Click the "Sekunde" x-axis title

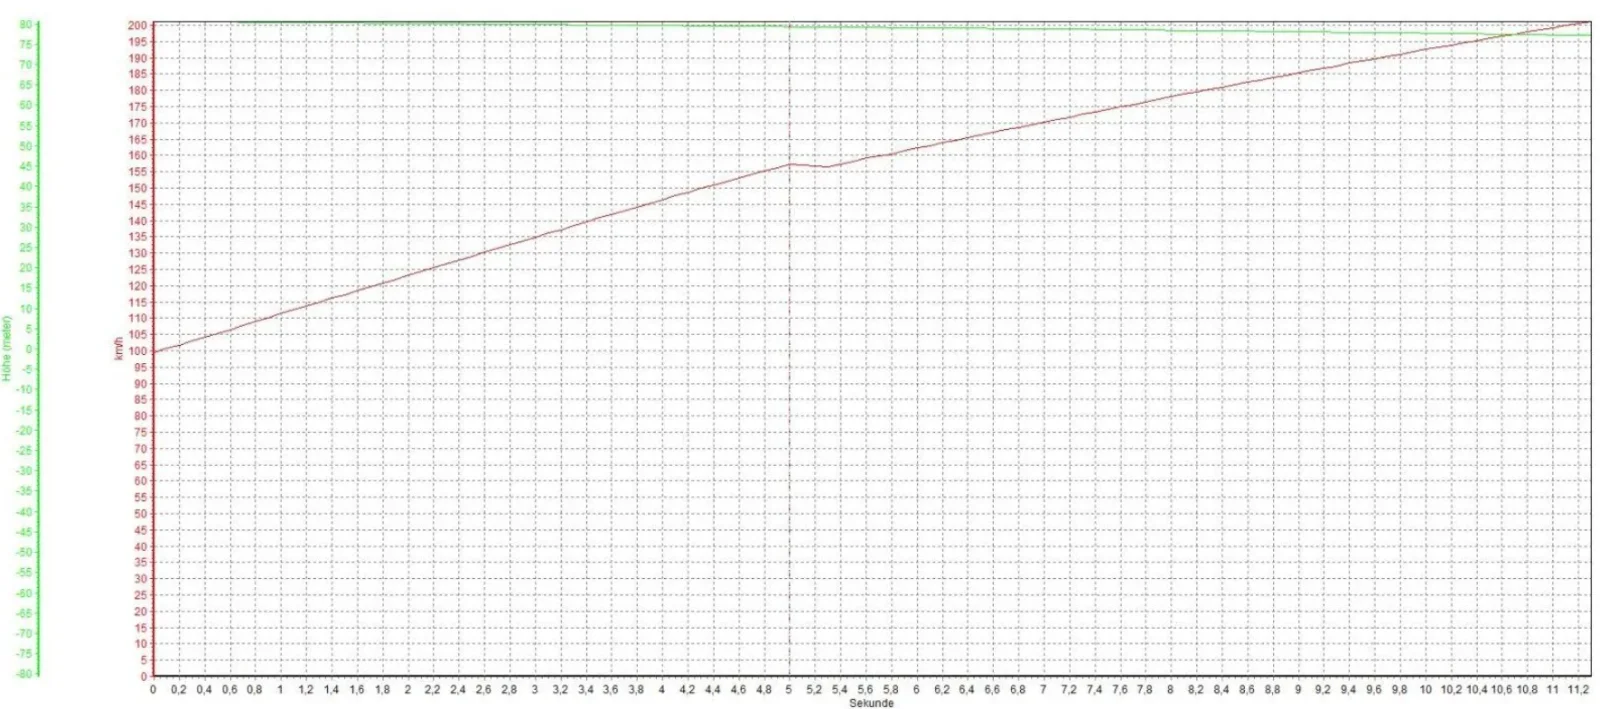(870, 703)
